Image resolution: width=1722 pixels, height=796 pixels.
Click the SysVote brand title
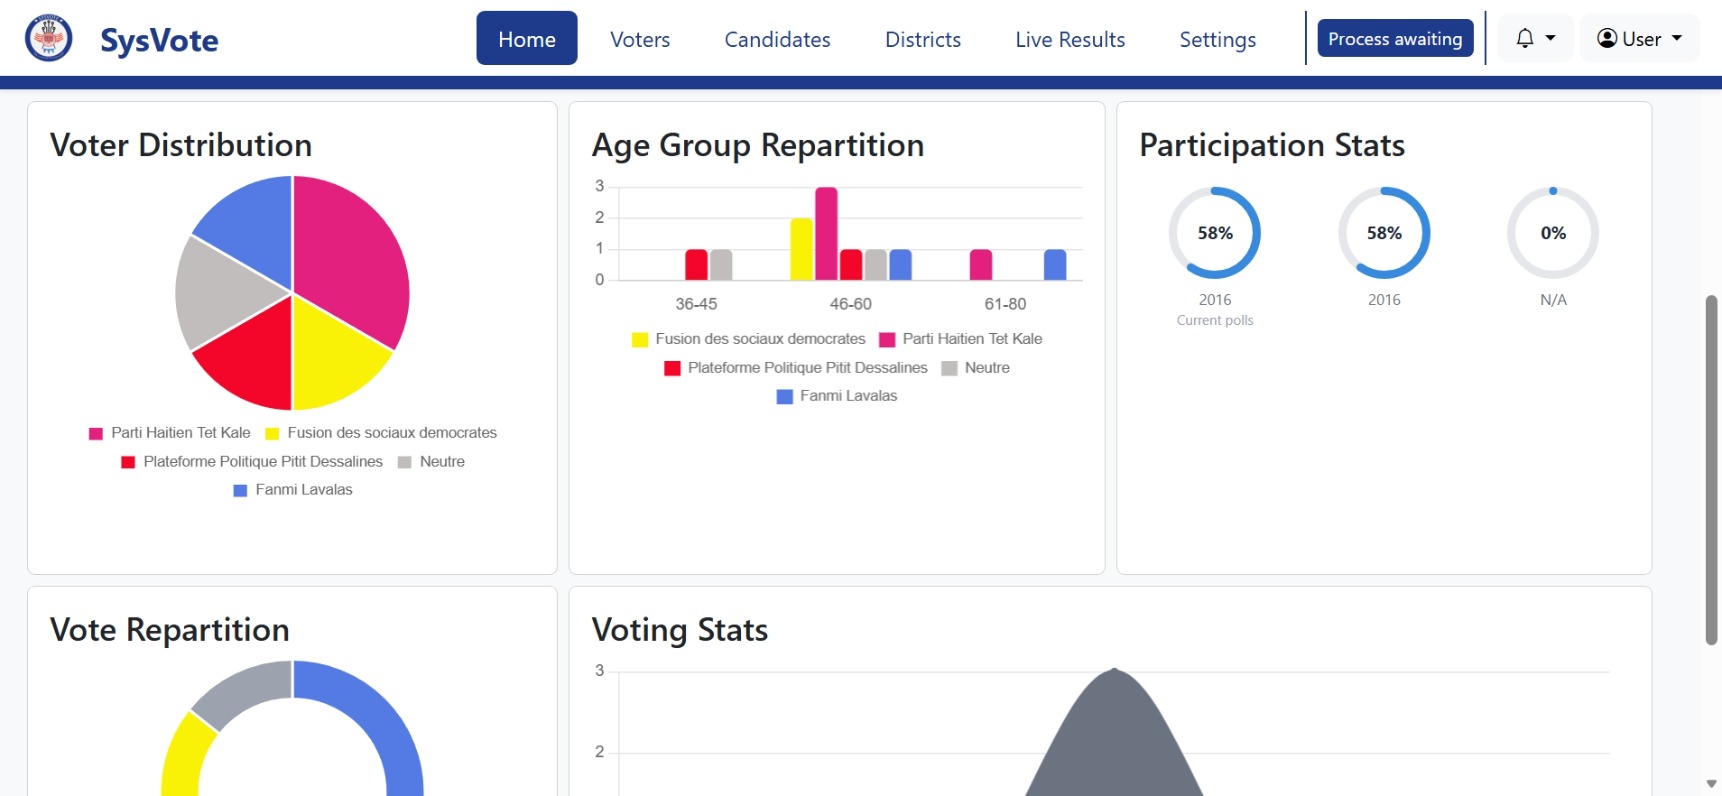(159, 40)
